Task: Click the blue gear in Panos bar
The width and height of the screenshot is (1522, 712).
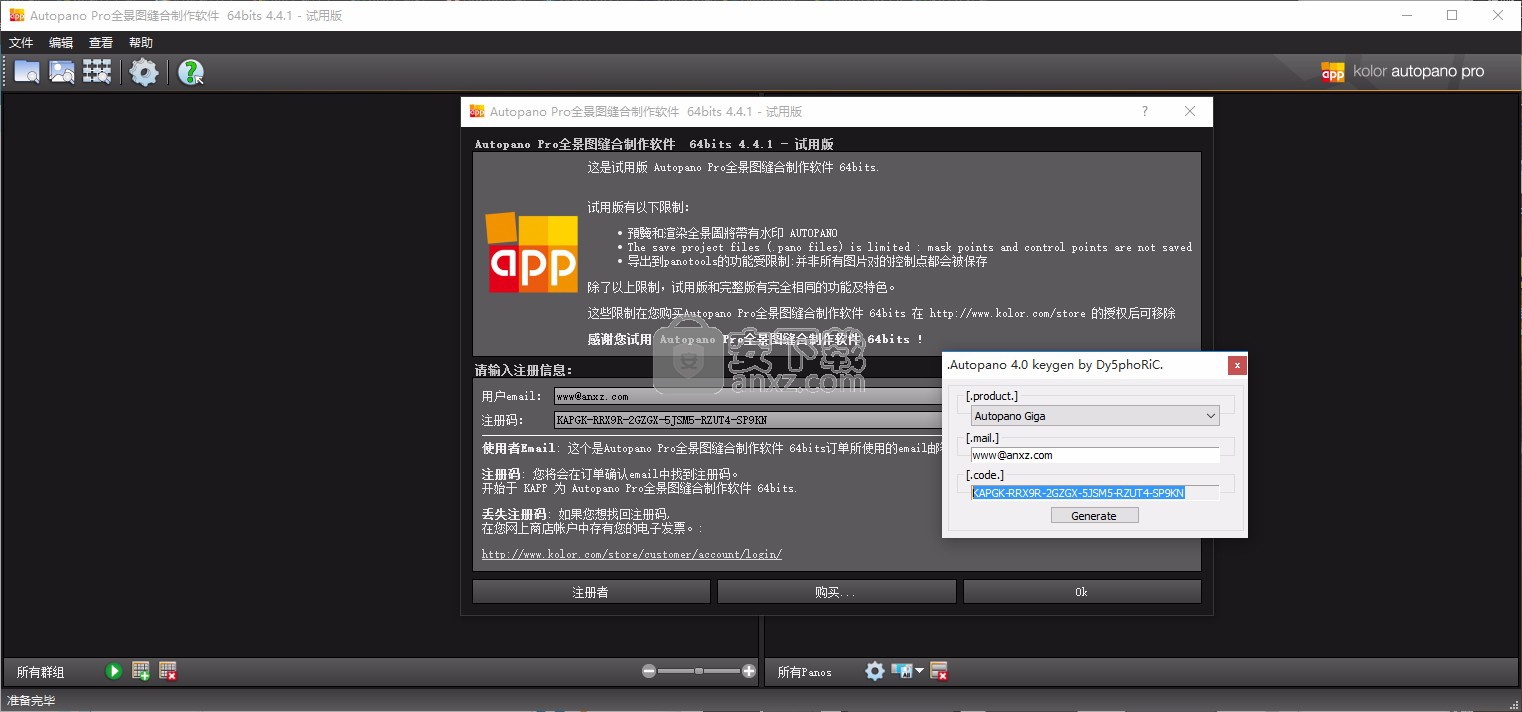Action: [x=875, y=671]
